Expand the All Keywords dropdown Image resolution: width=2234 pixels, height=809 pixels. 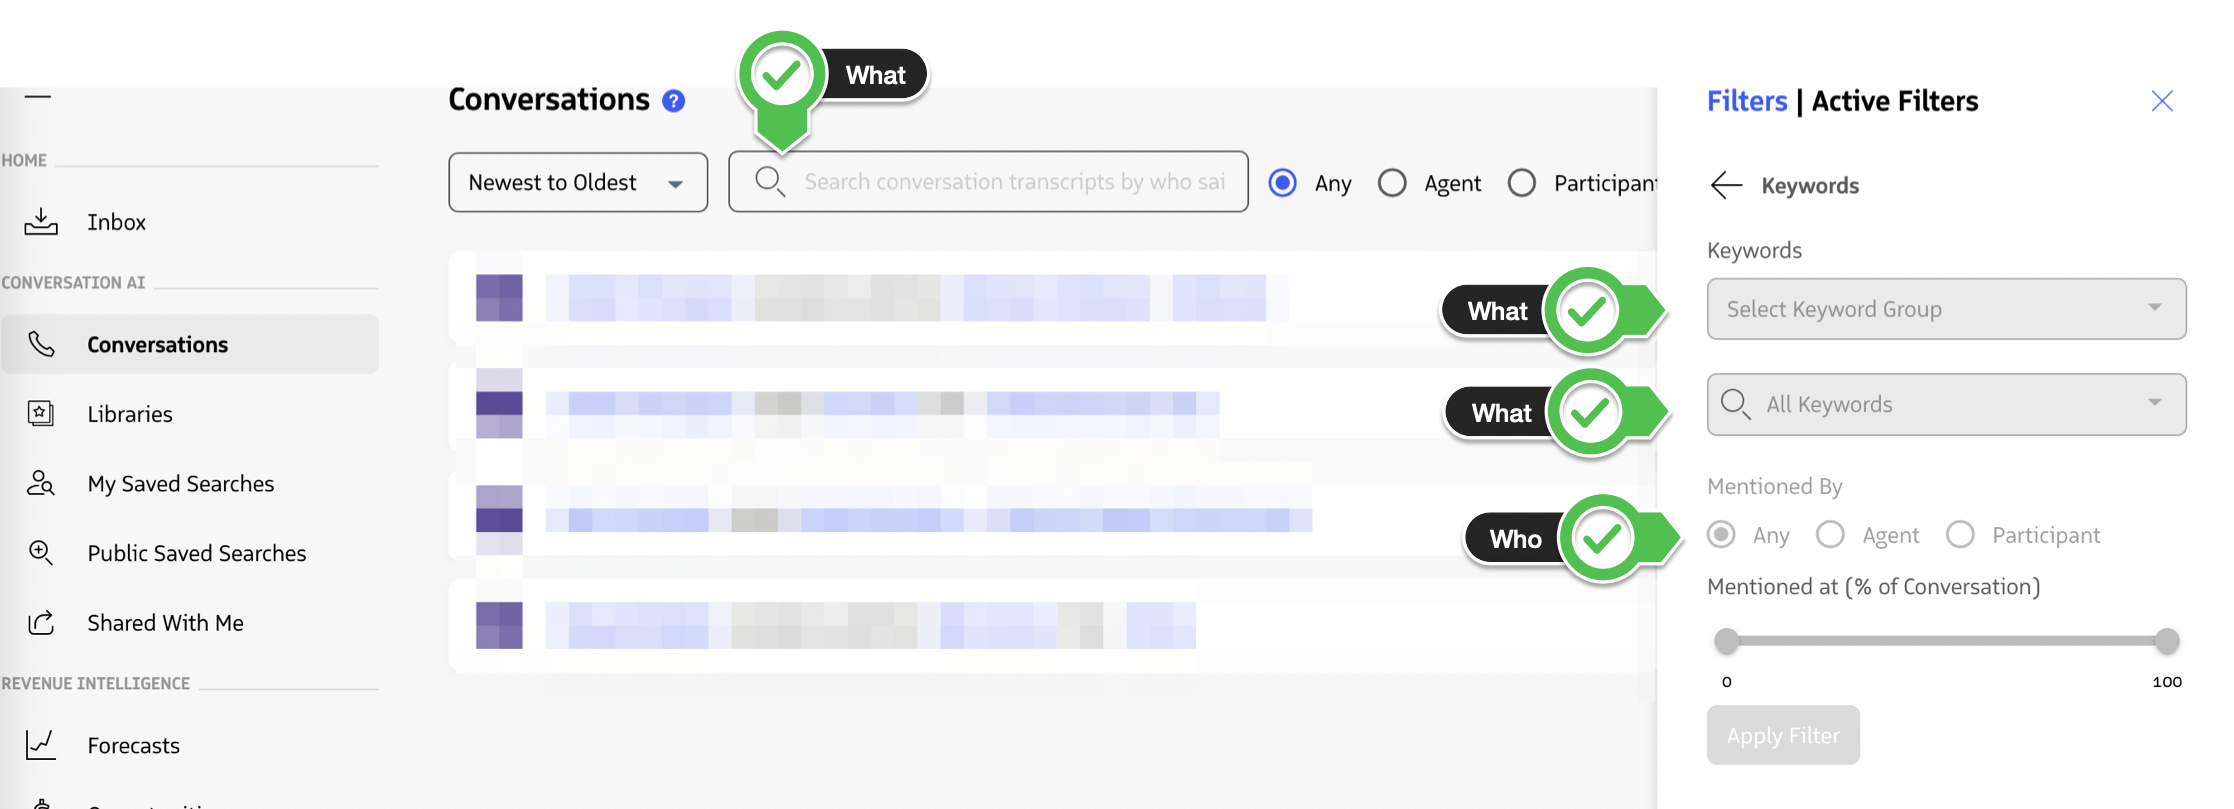pos(1945,404)
